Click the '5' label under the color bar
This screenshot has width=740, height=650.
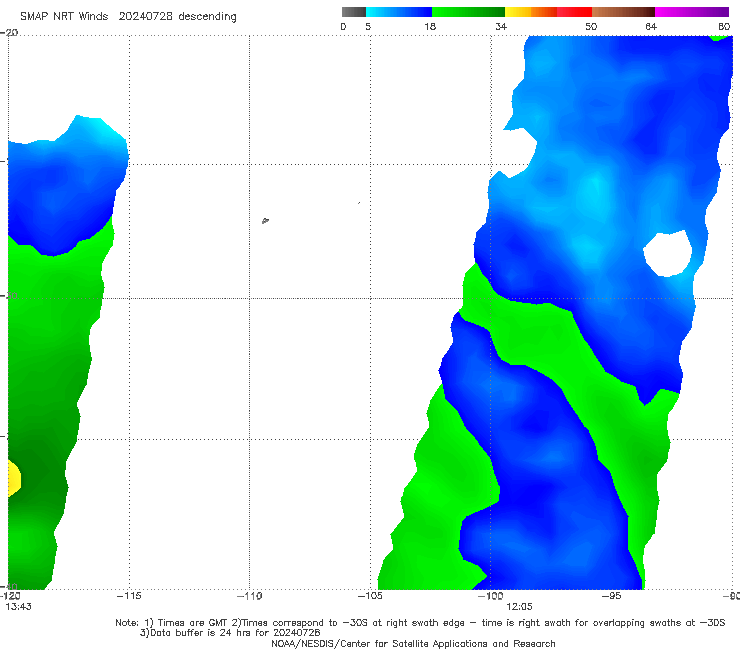368,26
